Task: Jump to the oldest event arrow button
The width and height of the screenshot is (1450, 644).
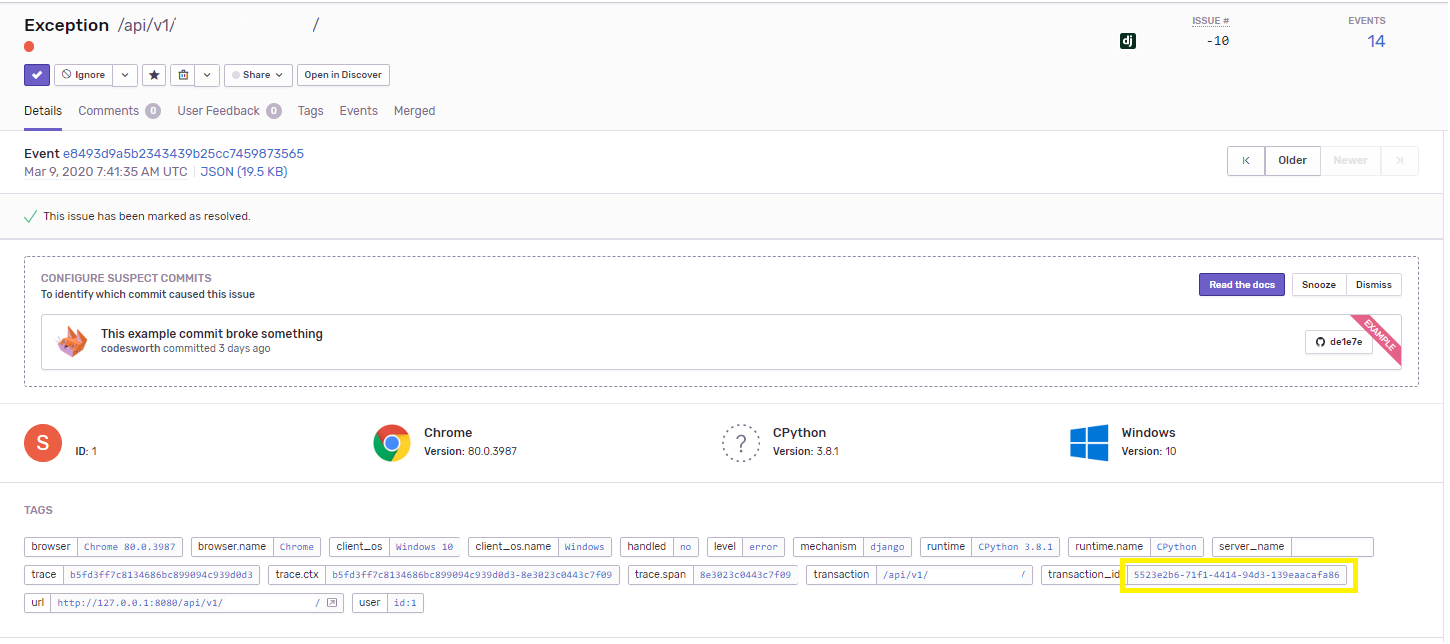Action: [x=1246, y=161]
